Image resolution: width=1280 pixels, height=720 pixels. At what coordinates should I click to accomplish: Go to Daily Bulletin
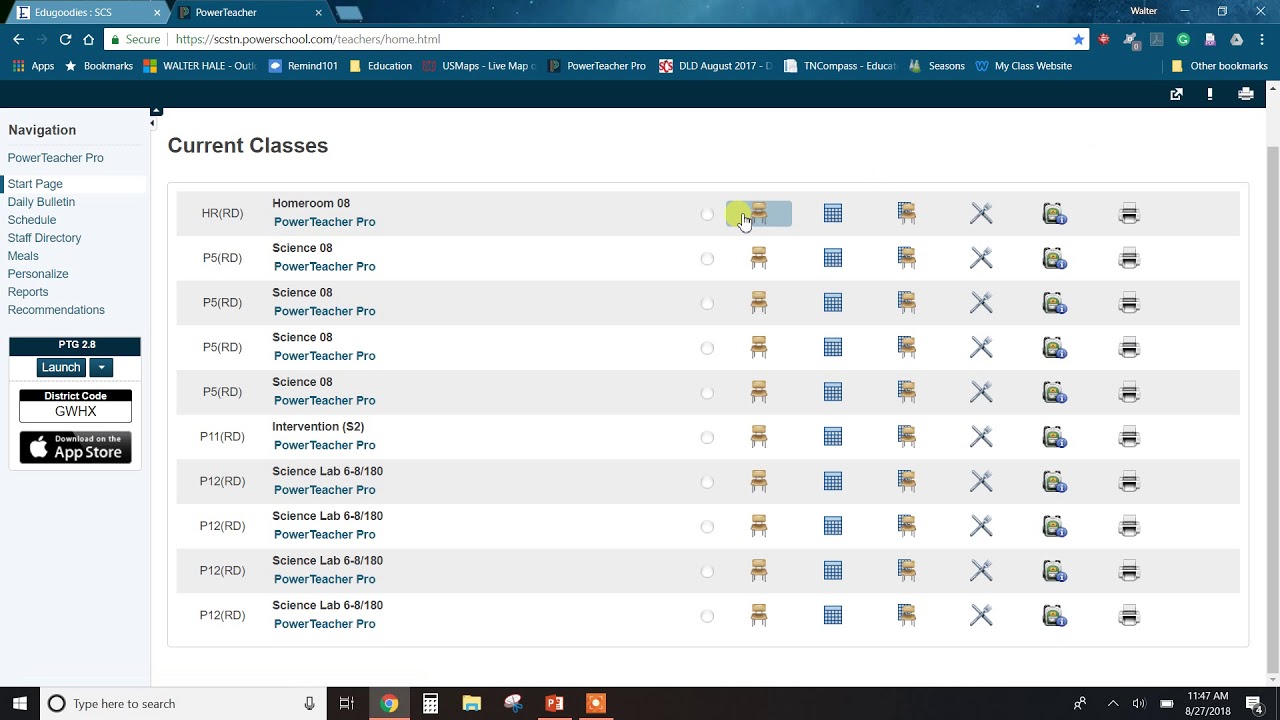pos(41,202)
